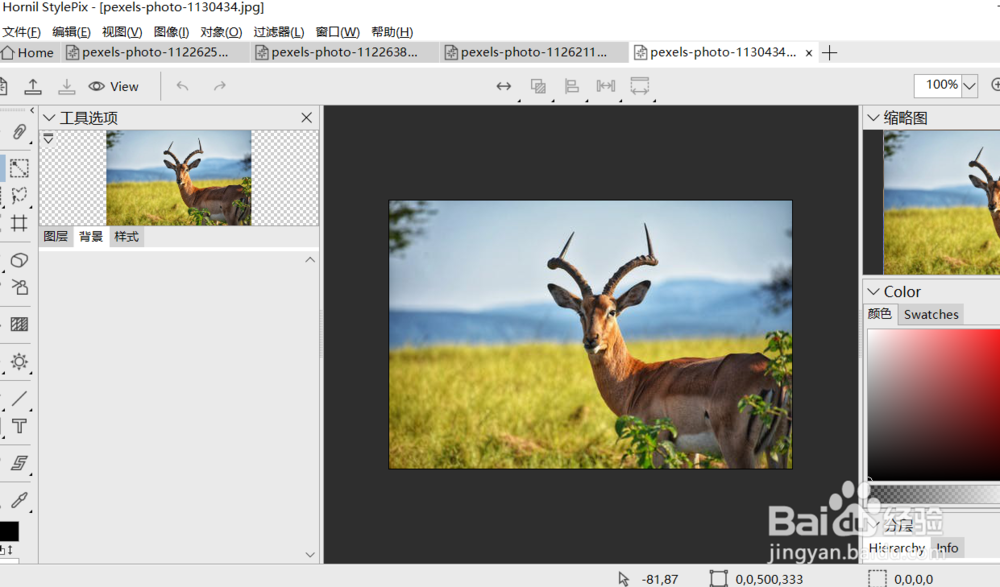Click the scroll up arrow in tool options
The height and width of the screenshot is (587, 1000).
coord(310,260)
